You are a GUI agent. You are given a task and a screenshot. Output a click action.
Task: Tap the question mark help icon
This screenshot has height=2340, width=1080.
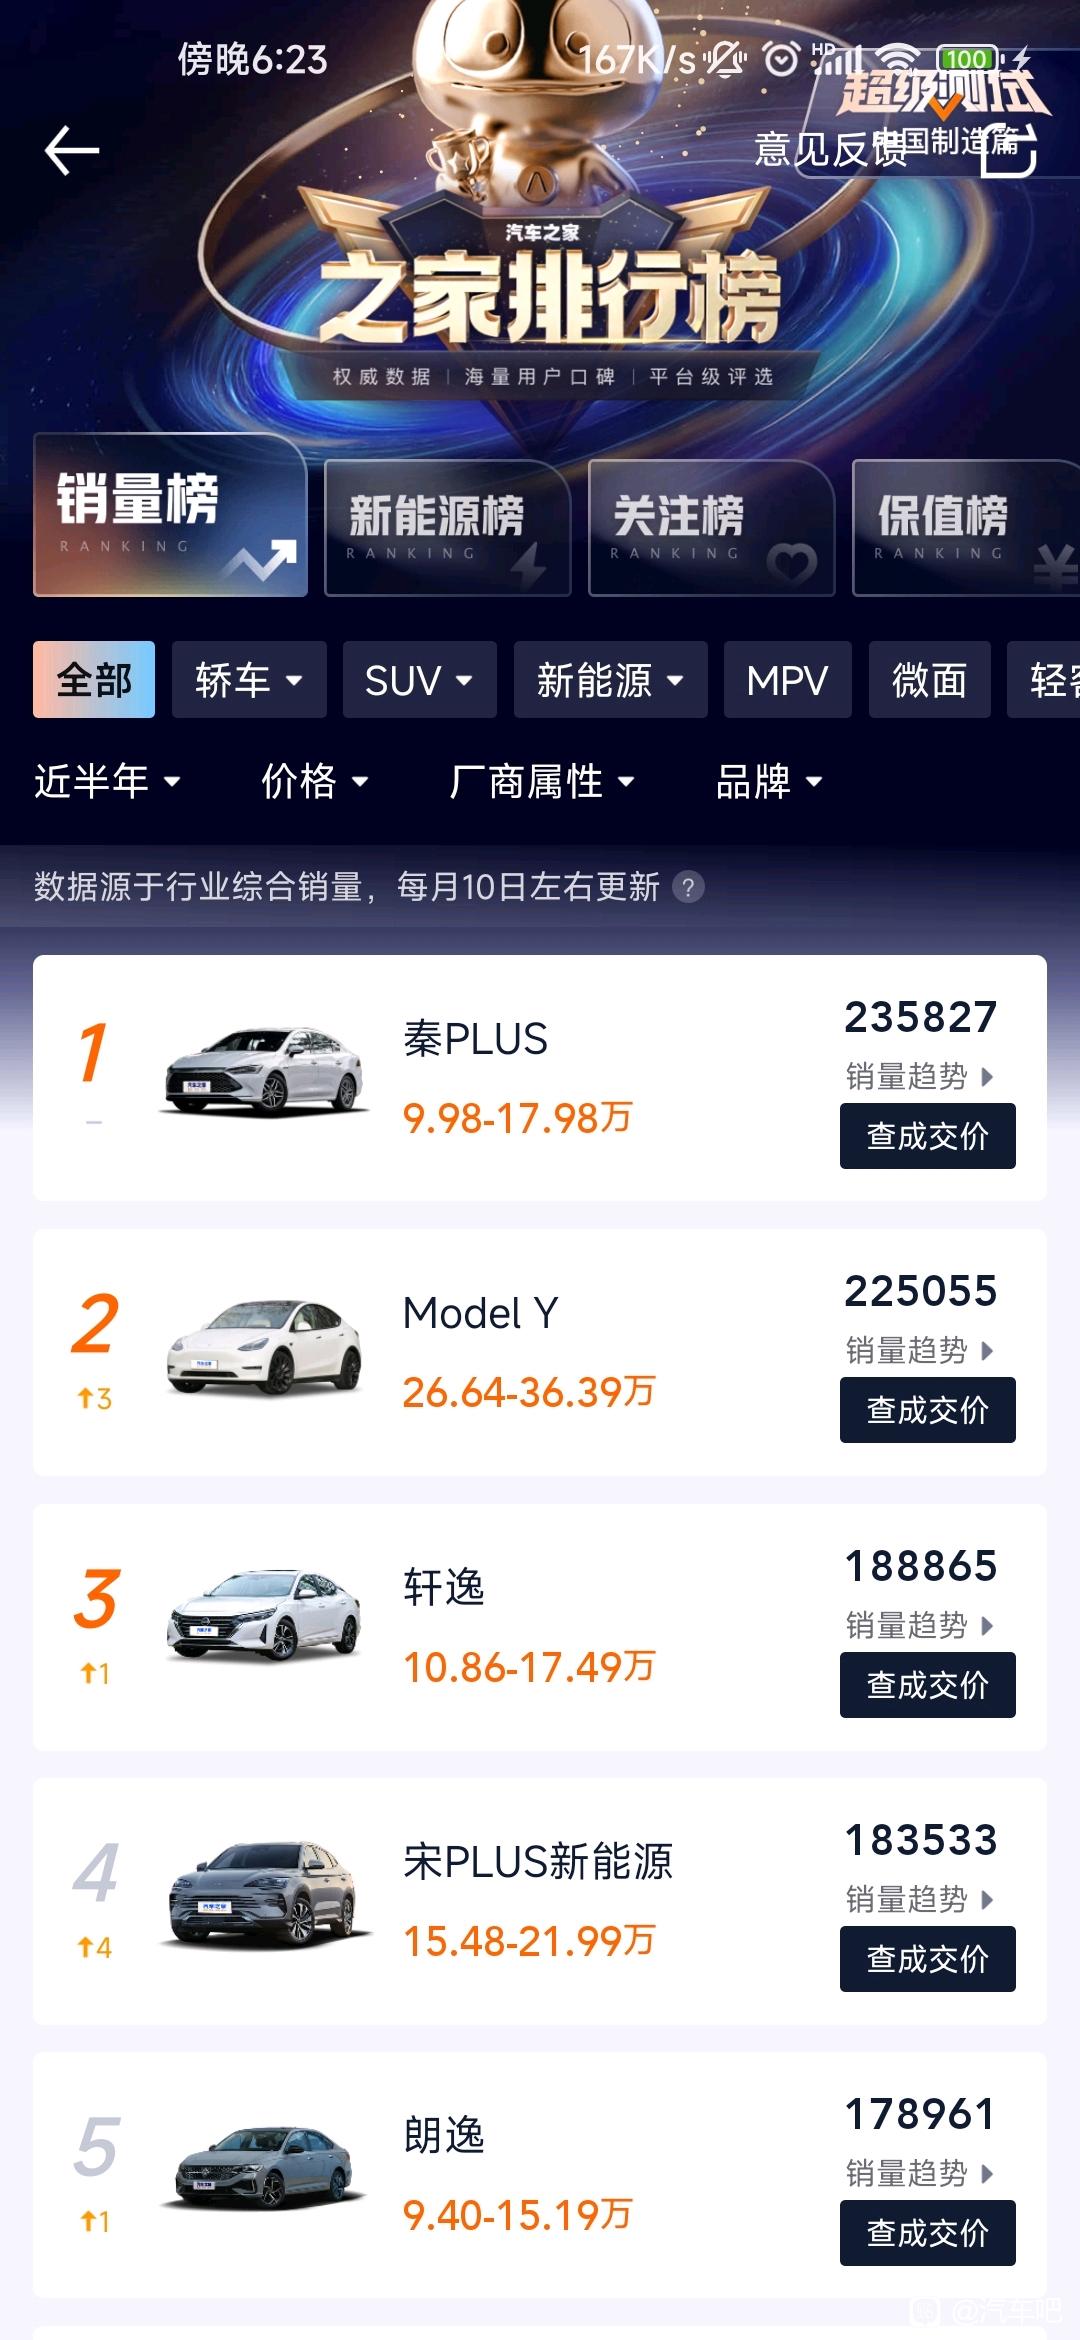[x=688, y=887]
